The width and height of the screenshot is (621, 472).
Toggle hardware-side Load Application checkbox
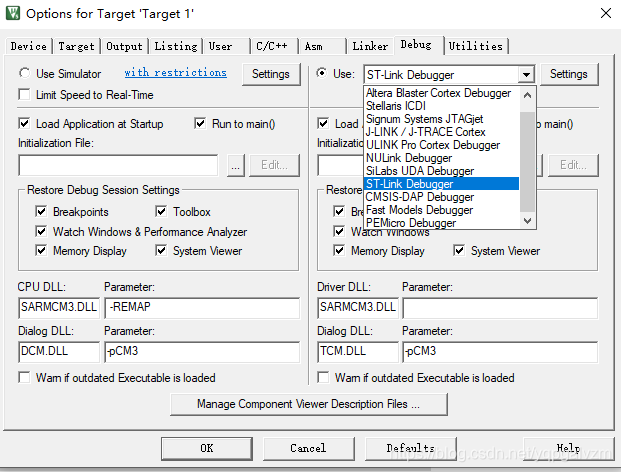[x=323, y=124]
